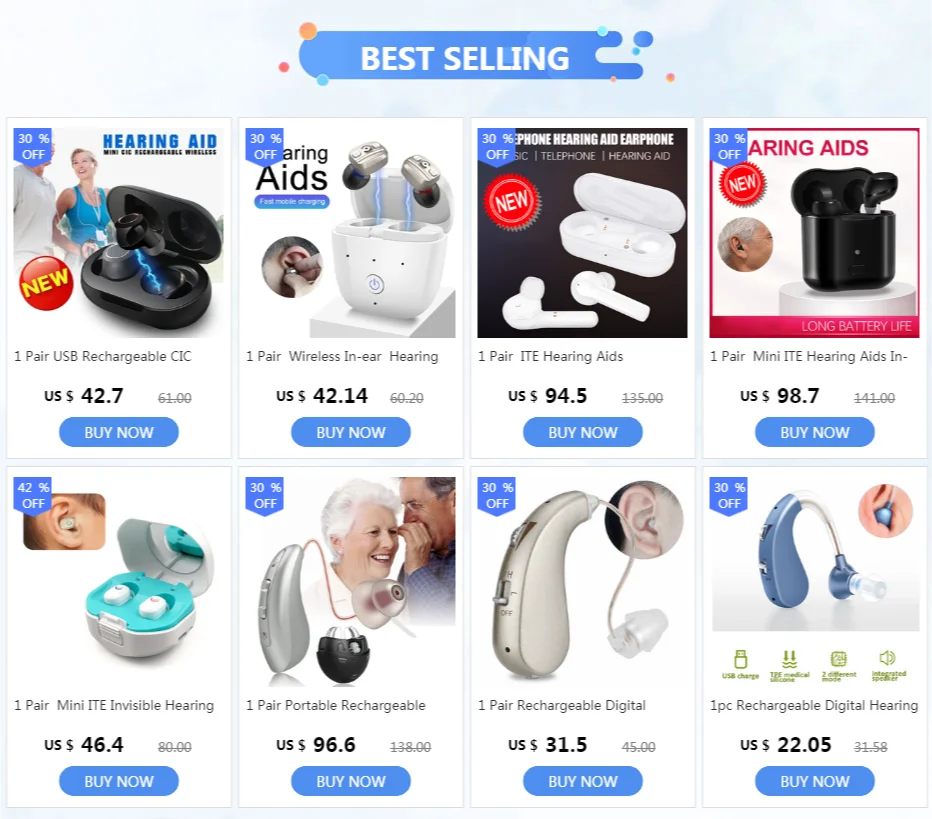Open the black earbuds charging case image

119,233
